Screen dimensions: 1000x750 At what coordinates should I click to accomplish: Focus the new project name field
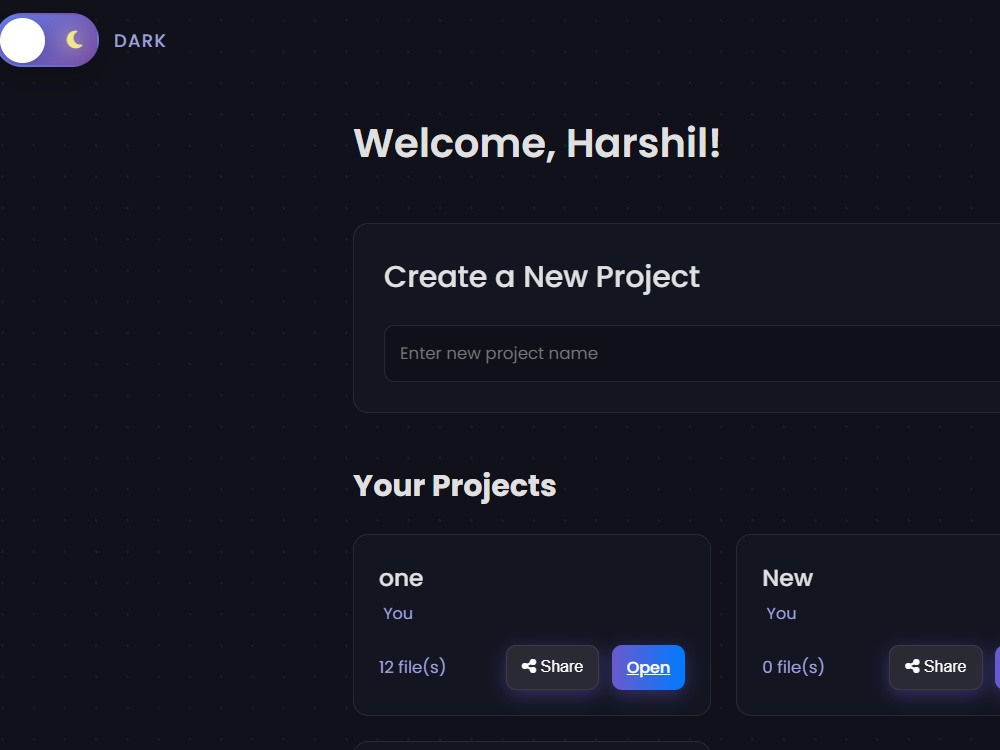click(692, 353)
